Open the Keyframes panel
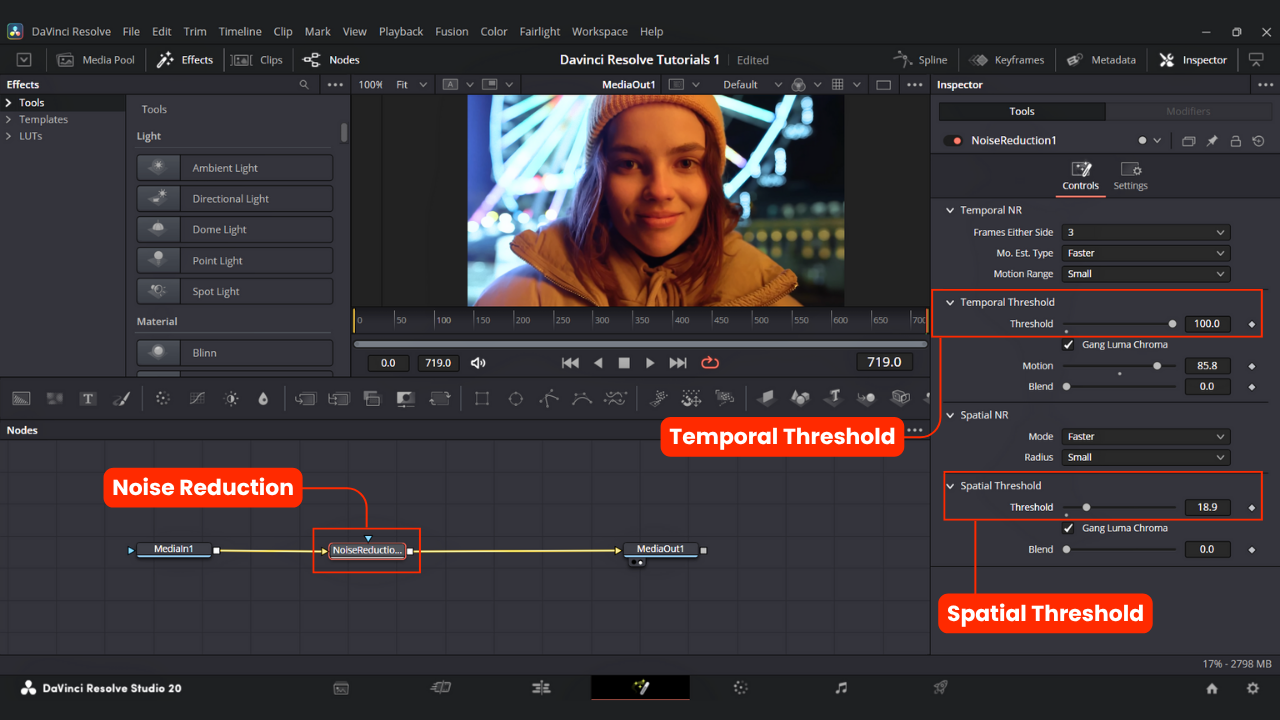 tap(1007, 60)
